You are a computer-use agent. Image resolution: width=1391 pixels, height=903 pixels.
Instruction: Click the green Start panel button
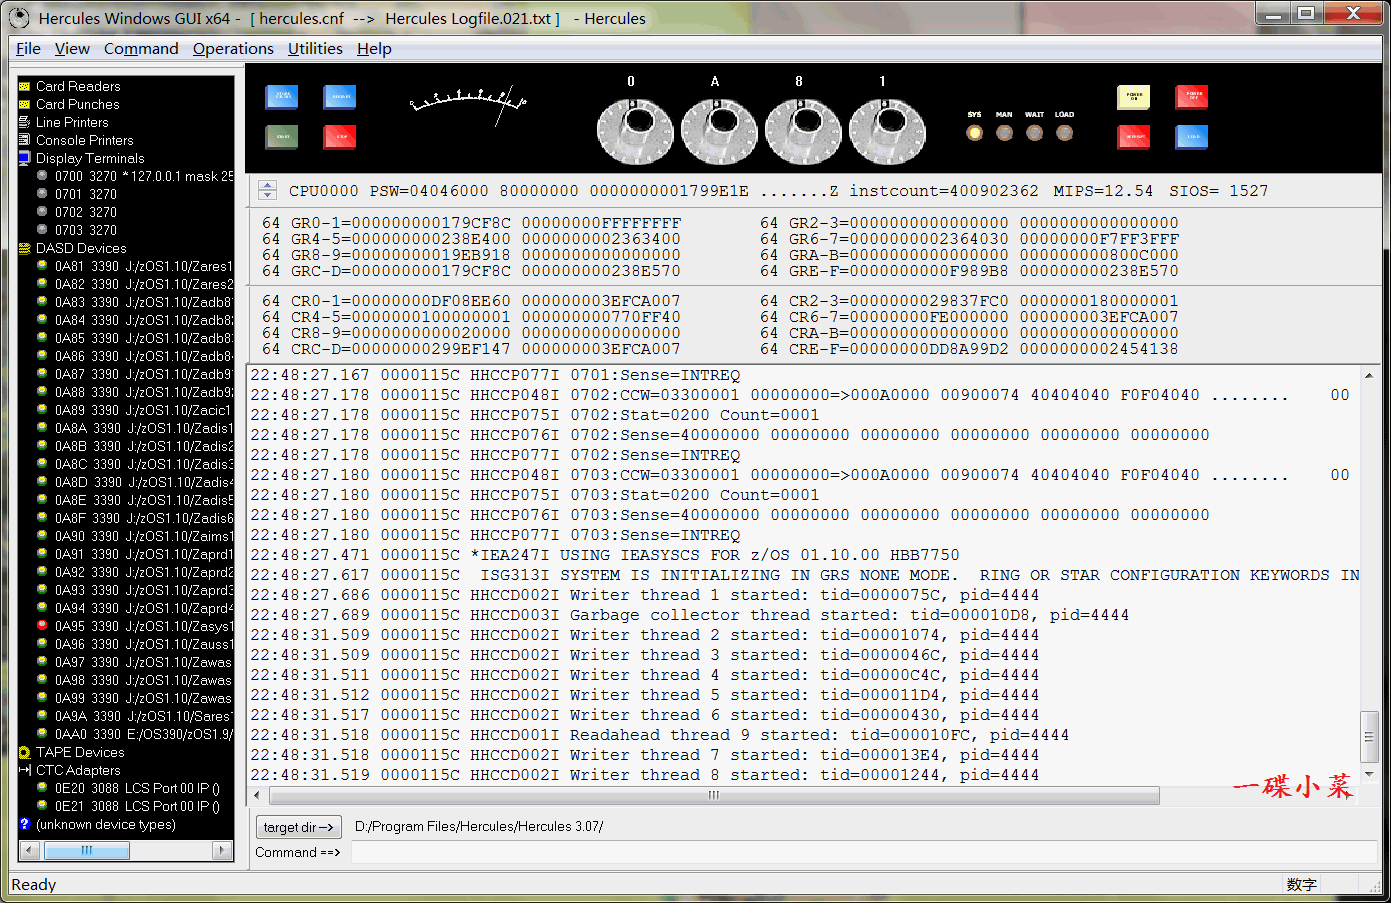(282, 137)
